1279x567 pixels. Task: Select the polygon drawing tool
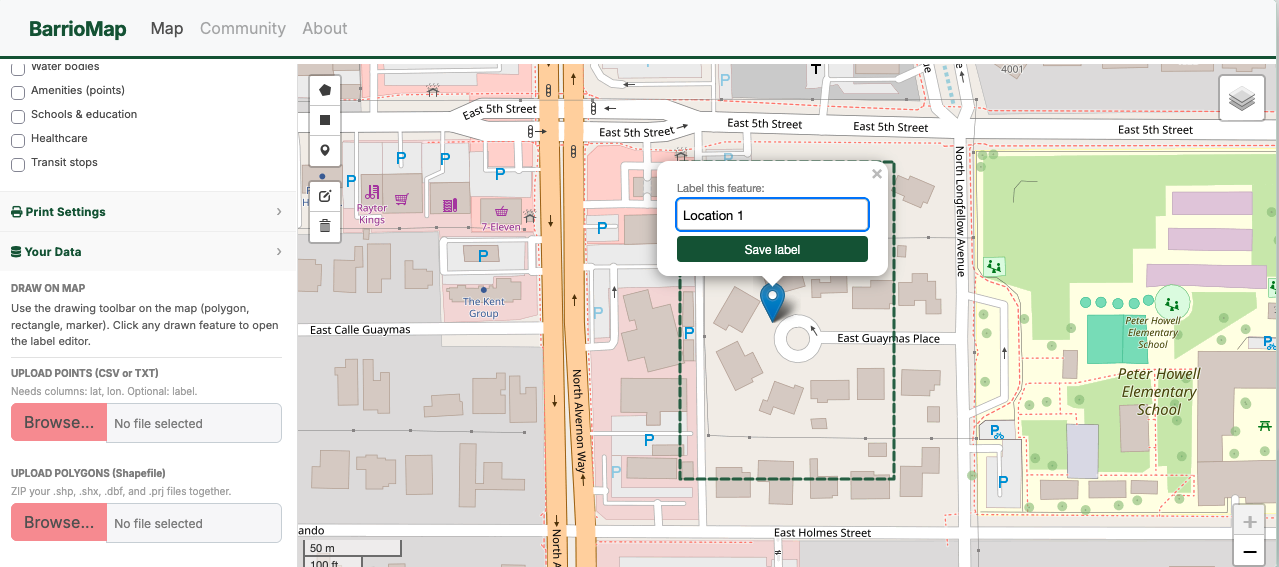pyautogui.click(x=325, y=90)
